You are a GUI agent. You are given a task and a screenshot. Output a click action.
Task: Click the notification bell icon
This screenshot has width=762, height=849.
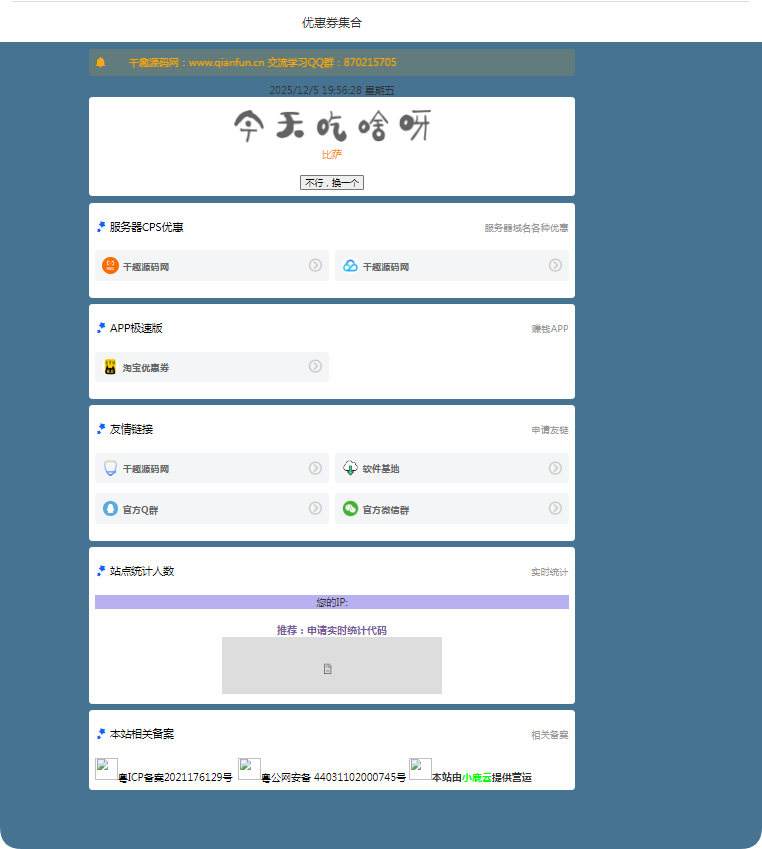point(100,62)
